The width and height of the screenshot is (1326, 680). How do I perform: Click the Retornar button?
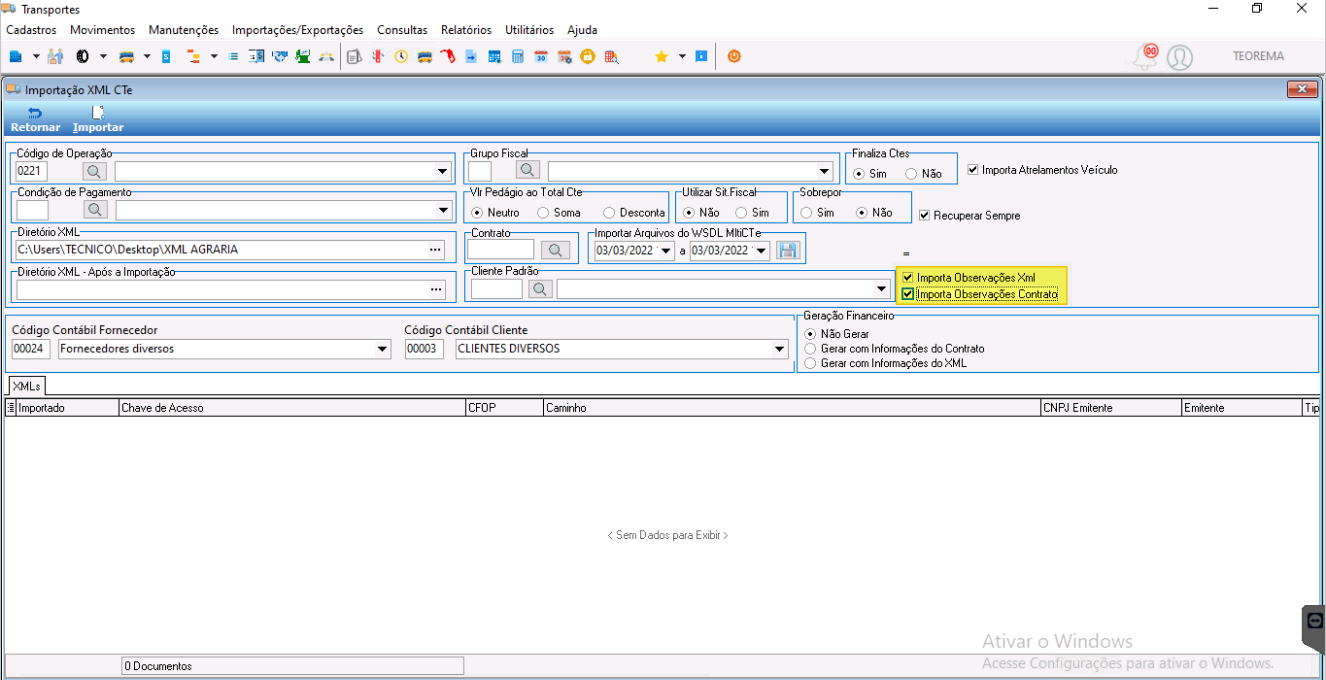35,120
